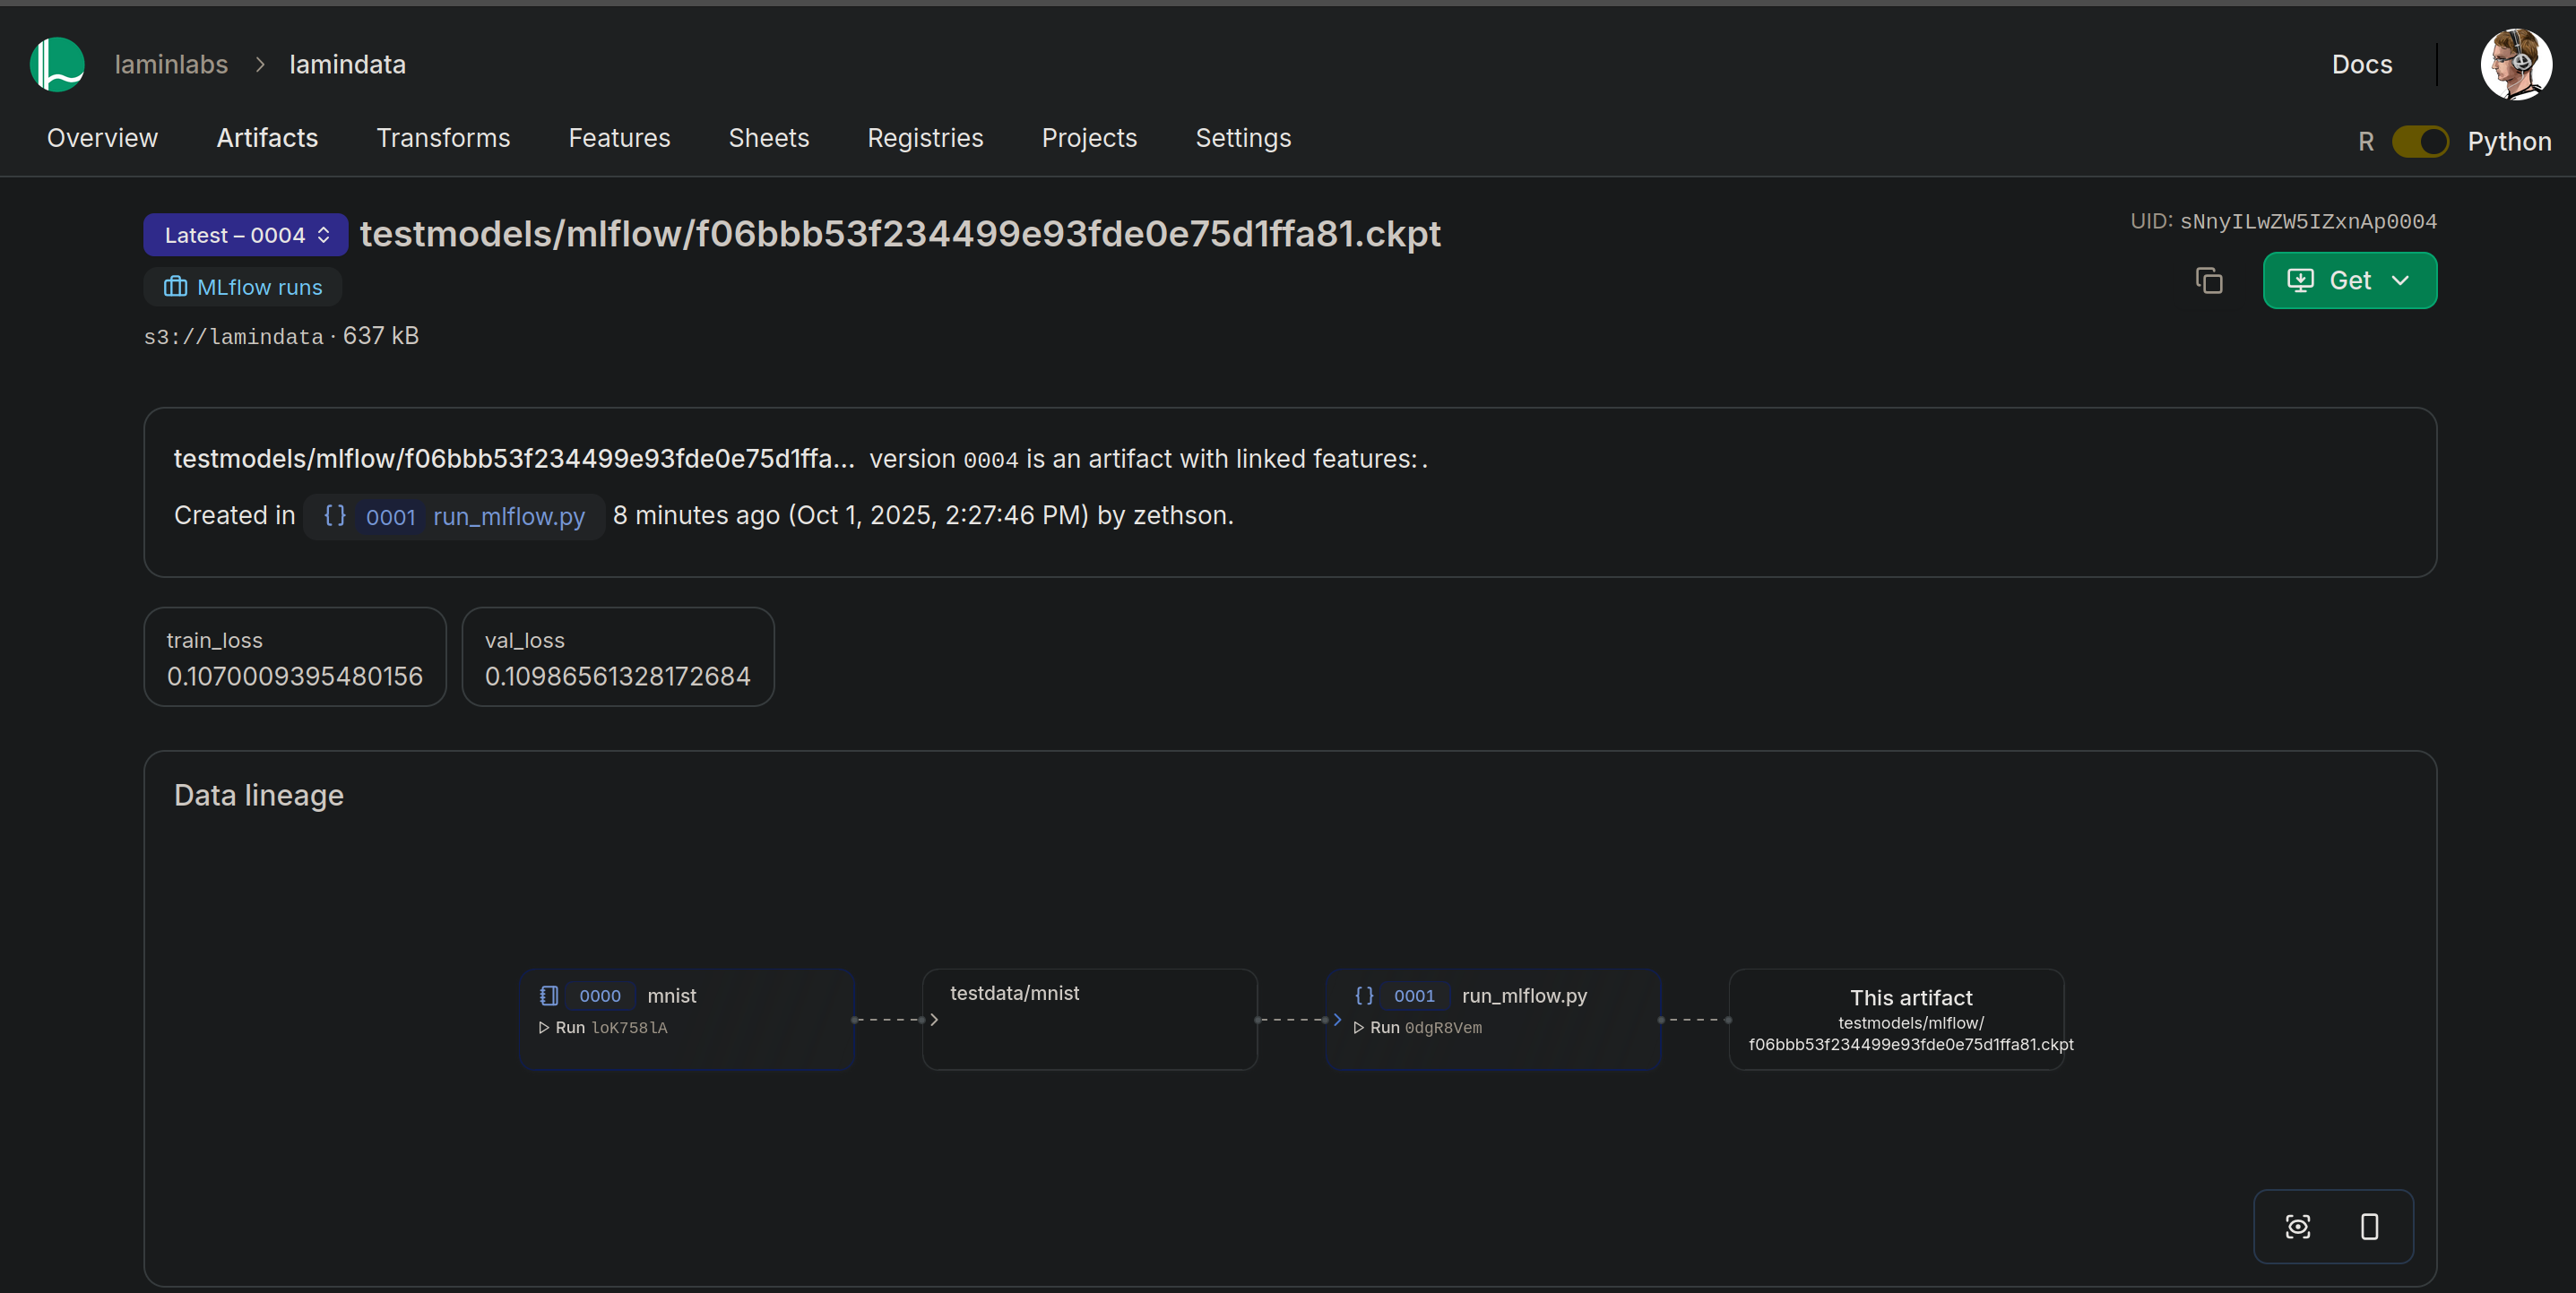The height and width of the screenshot is (1293, 2576).
Task: Click the Lamin logo icon
Action: (x=57, y=64)
